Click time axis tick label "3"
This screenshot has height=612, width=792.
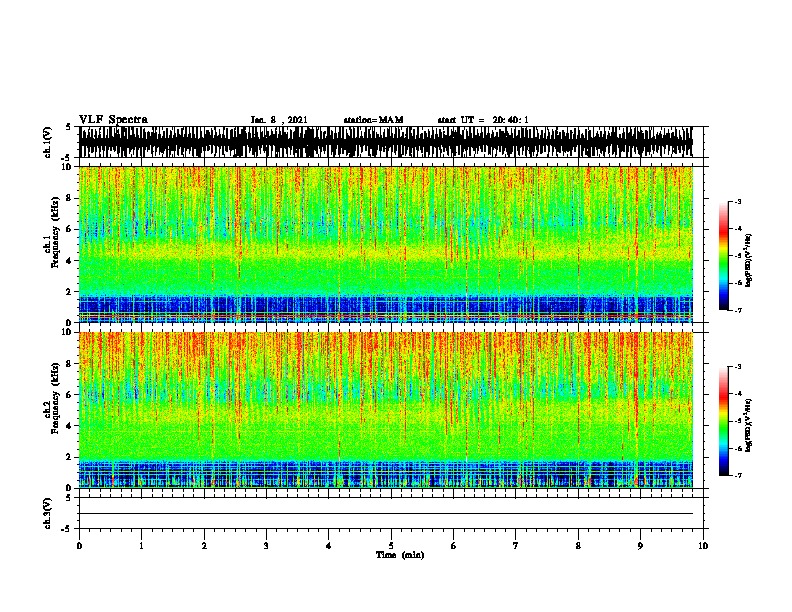tap(266, 546)
